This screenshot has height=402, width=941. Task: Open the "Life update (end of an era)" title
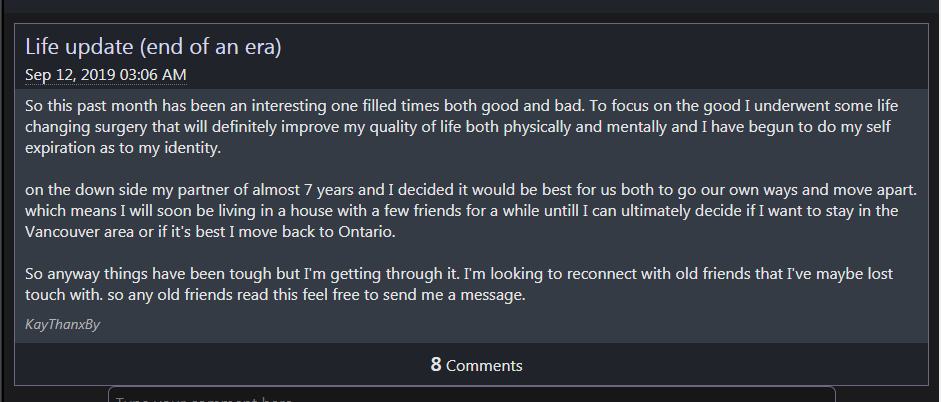point(153,47)
